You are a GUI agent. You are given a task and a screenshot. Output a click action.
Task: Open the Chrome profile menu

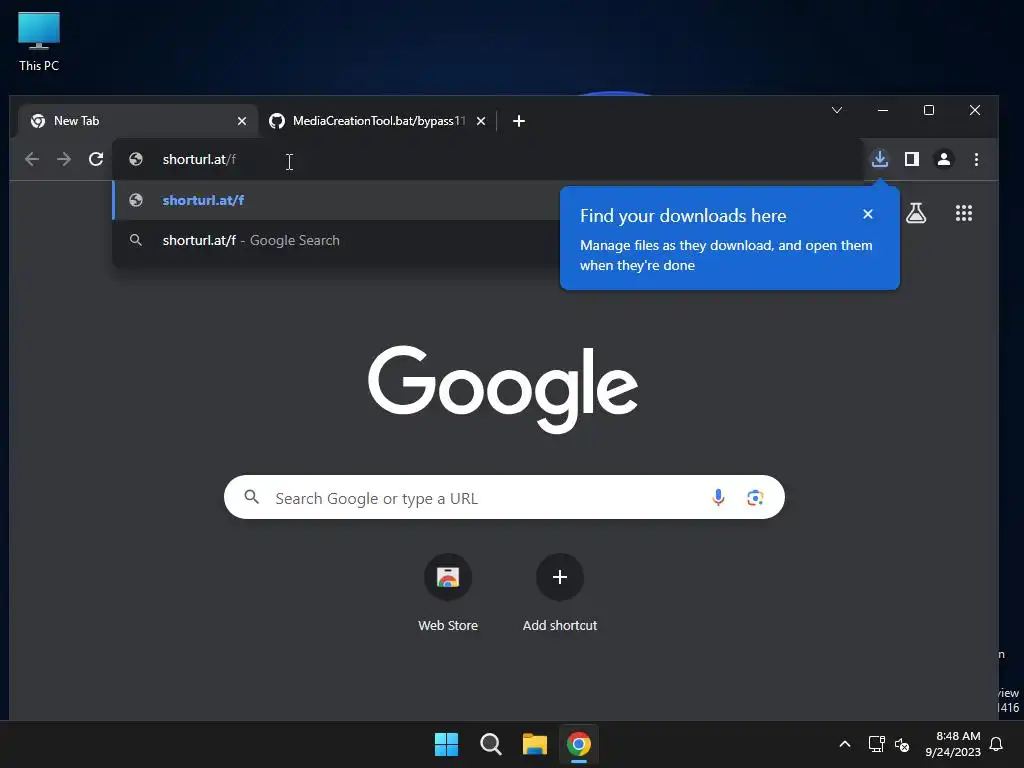pyautogui.click(x=944, y=159)
